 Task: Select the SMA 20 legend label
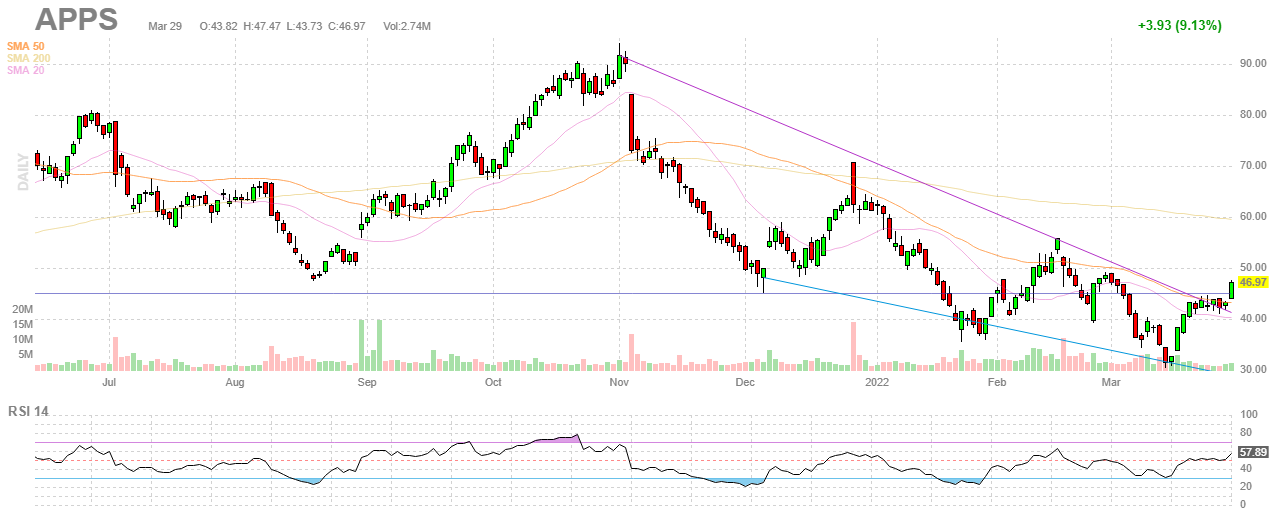click(26, 71)
